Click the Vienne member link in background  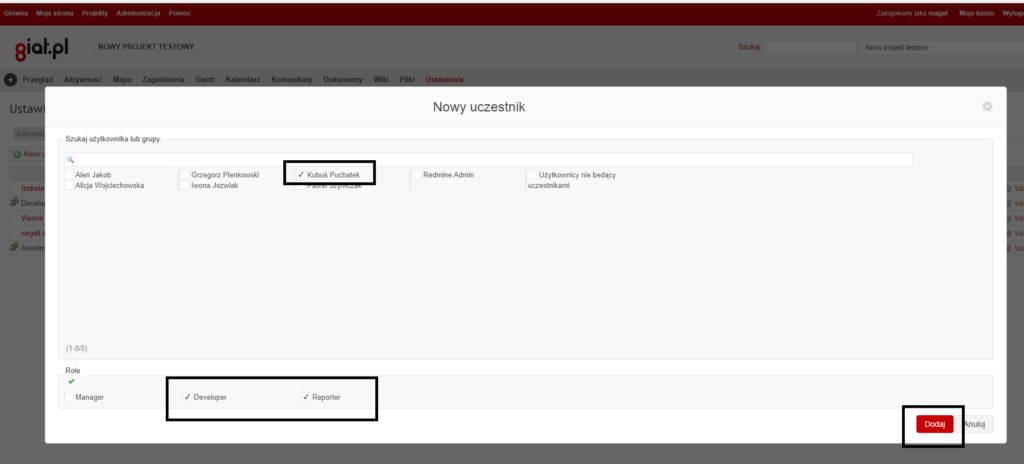(x=32, y=218)
